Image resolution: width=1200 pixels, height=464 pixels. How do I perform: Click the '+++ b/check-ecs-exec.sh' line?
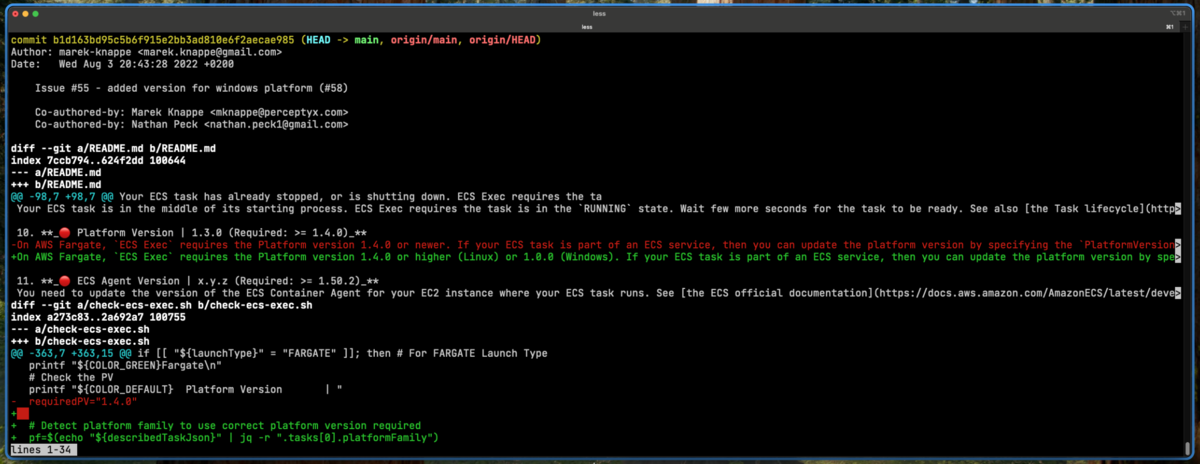click(80, 340)
